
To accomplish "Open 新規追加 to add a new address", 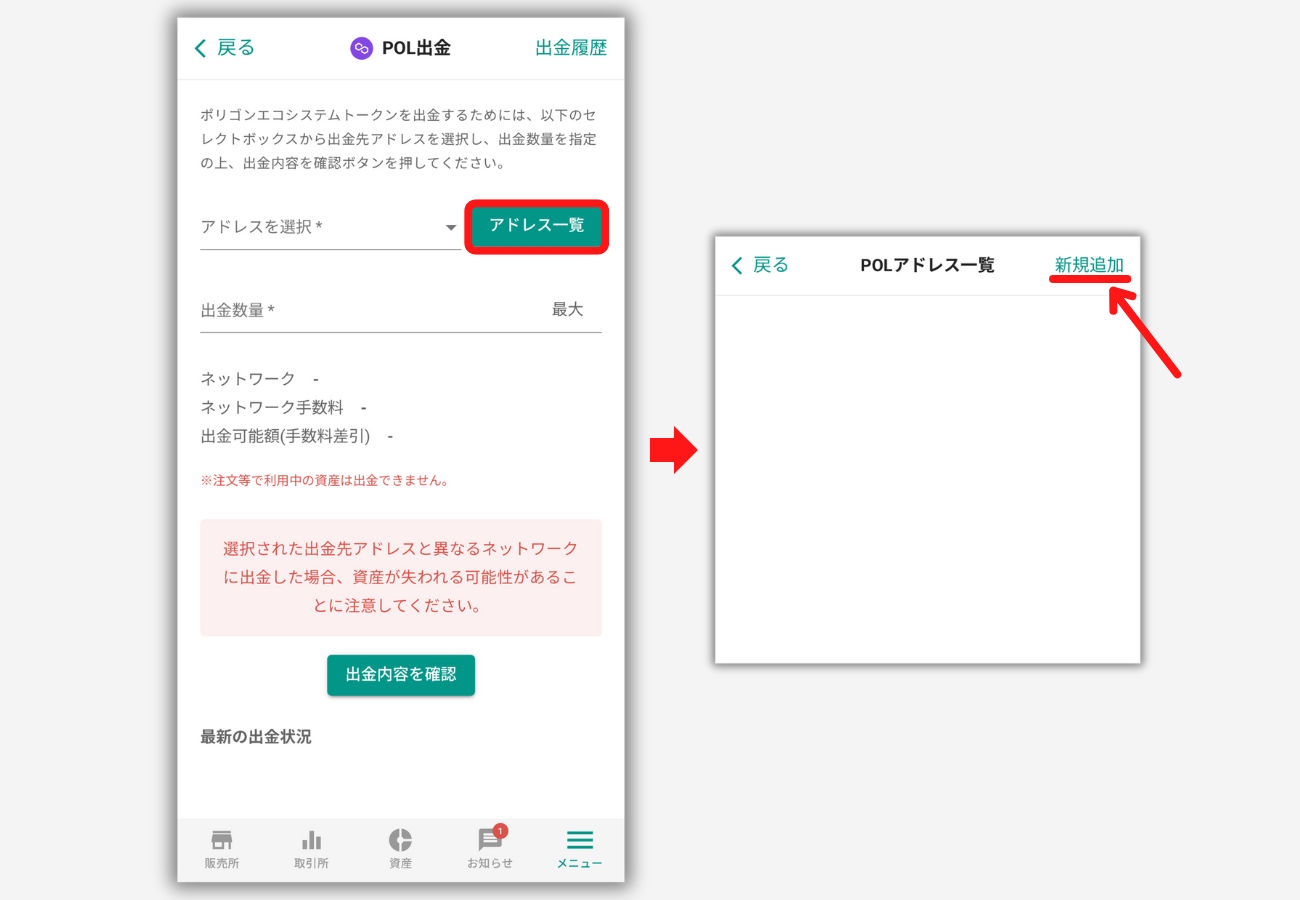I will tap(1090, 264).
